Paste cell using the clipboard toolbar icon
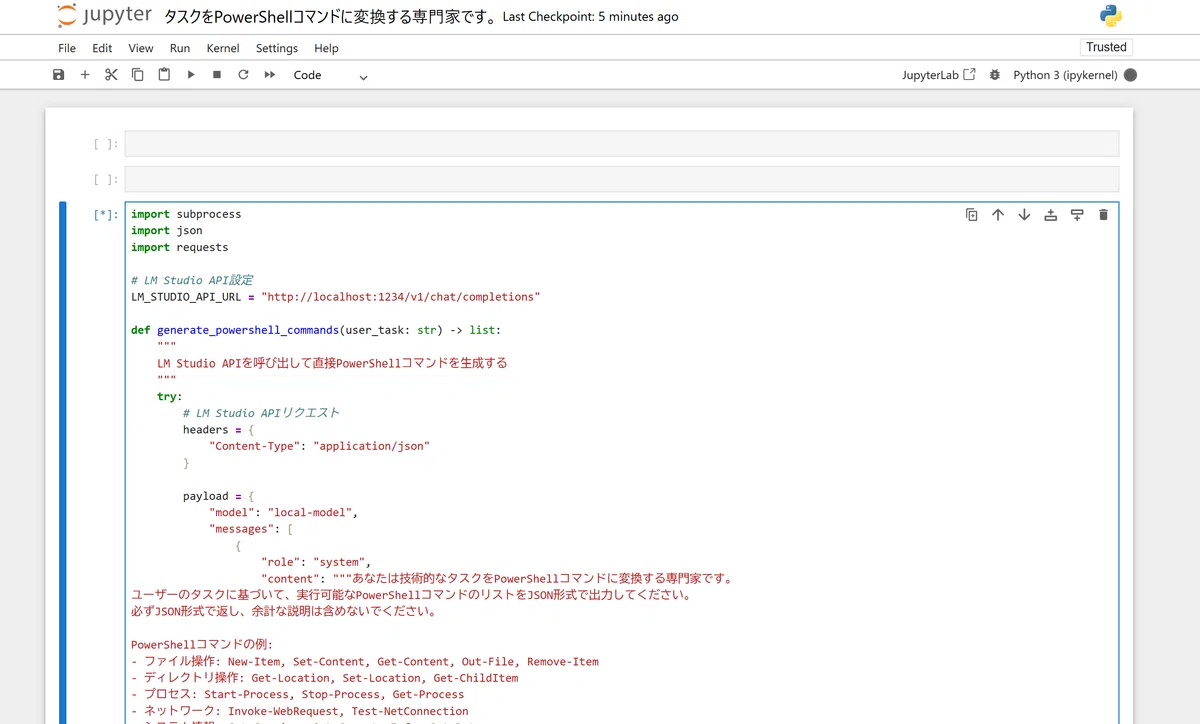The image size is (1200, 724). (x=164, y=75)
